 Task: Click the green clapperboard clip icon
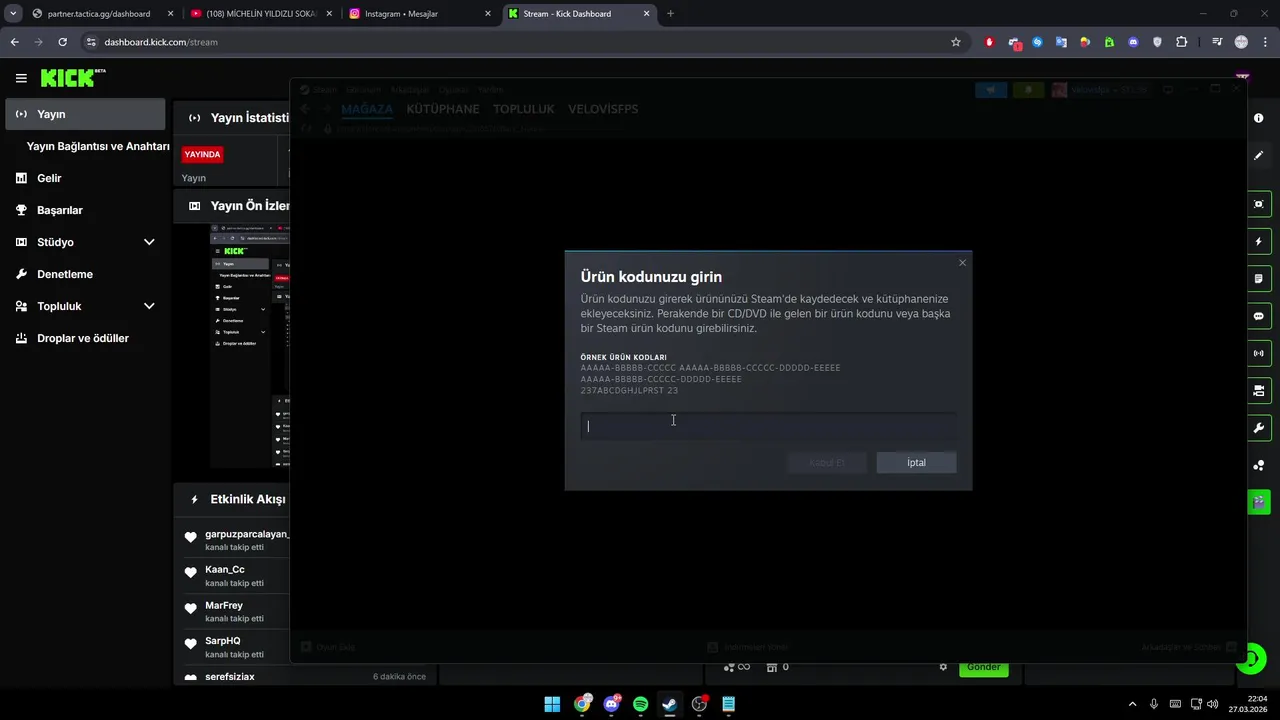[x=1259, y=502]
